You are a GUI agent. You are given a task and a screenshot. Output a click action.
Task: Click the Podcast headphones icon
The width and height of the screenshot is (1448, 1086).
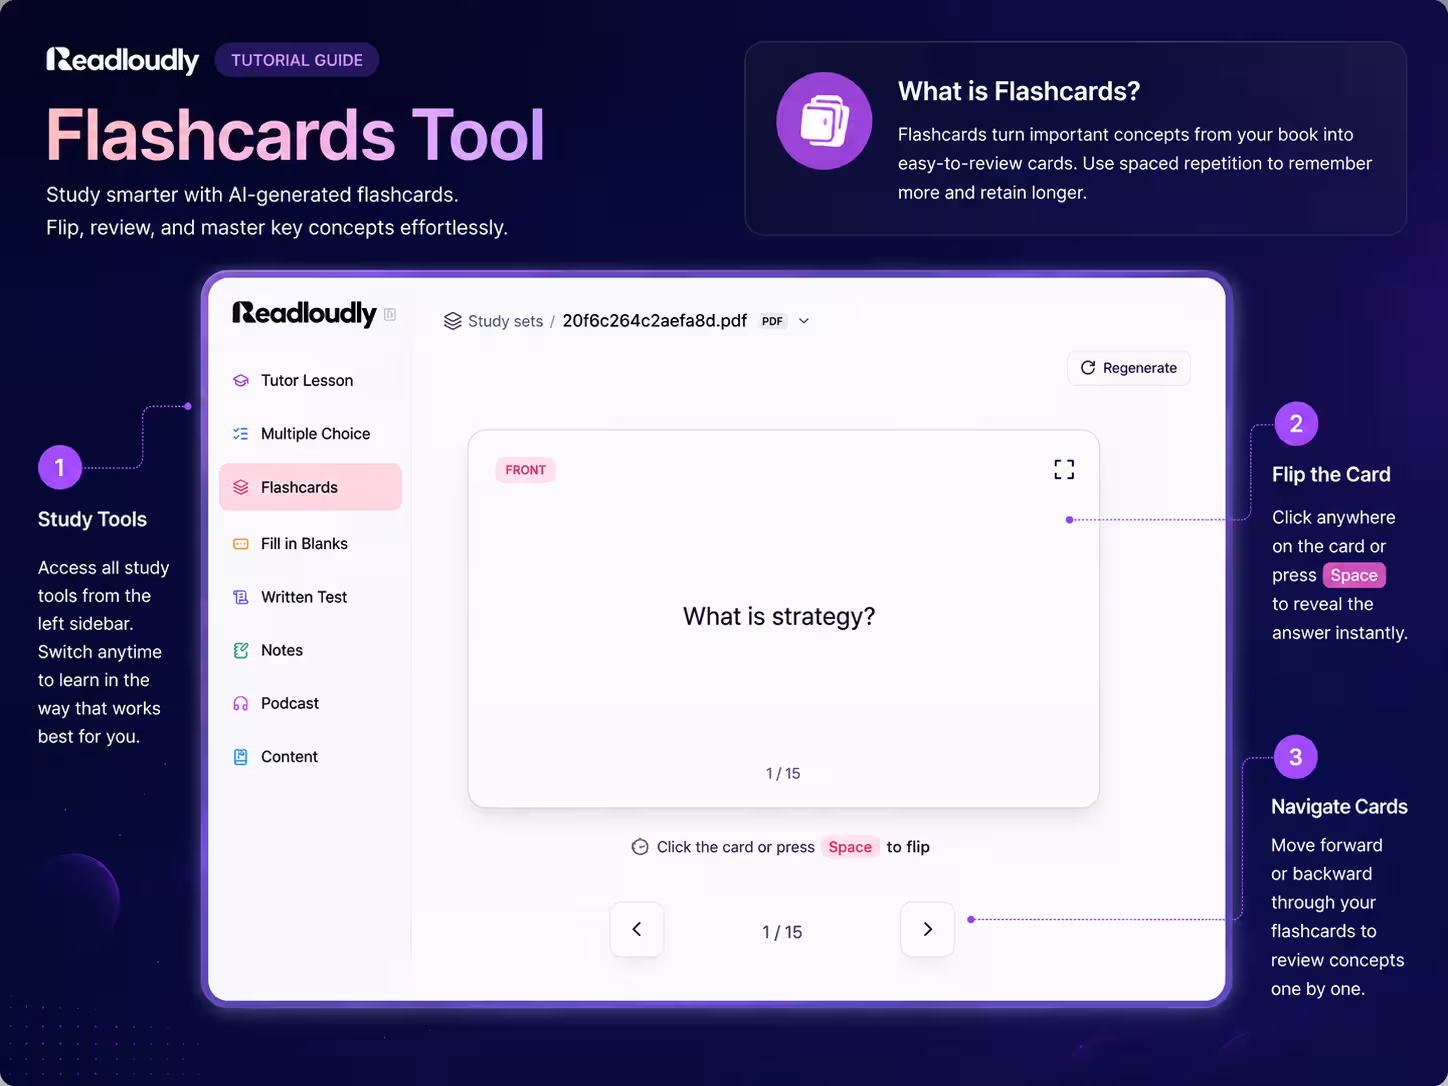(x=240, y=704)
